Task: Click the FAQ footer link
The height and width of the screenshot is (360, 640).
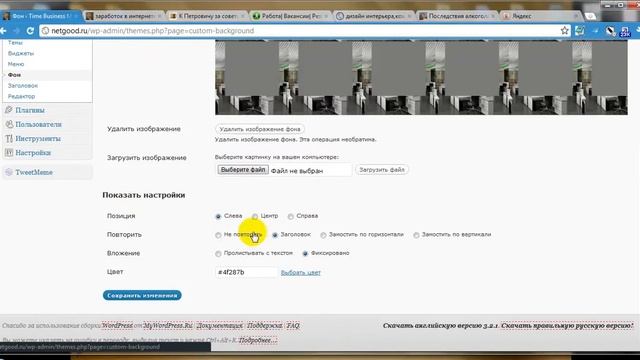Action: [293, 326]
